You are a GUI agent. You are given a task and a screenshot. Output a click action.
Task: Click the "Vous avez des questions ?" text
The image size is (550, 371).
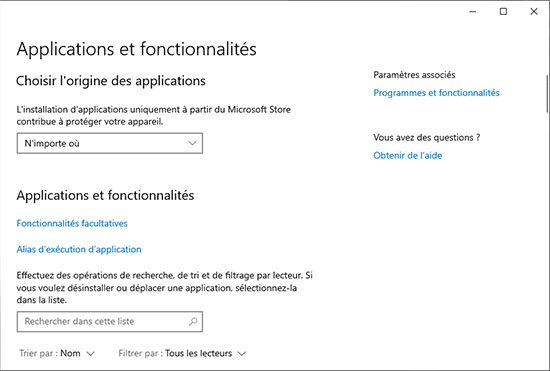pos(427,137)
